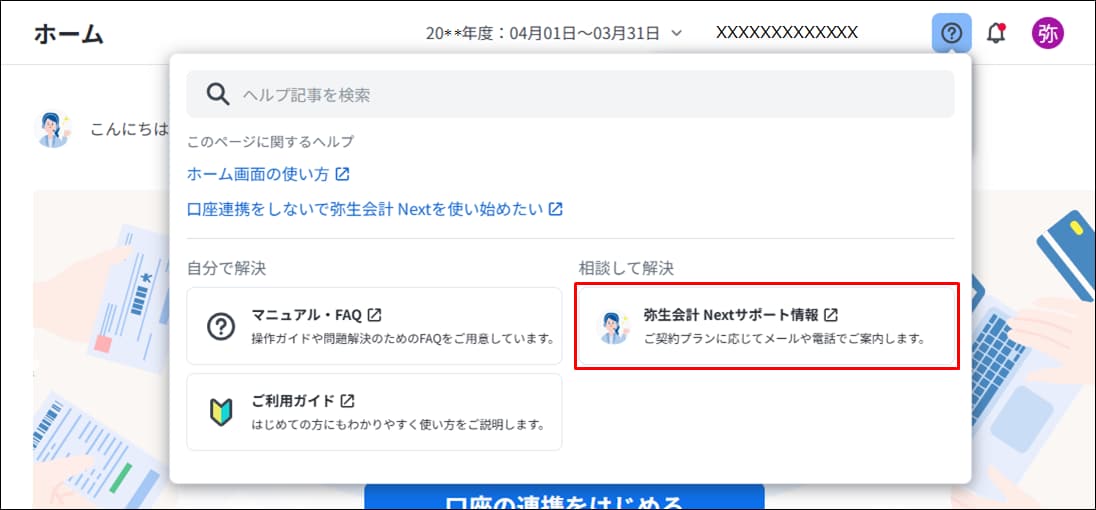Click the assistant avatar beside こんにちは
Viewport: 1096px width, 510px height.
(x=53, y=129)
